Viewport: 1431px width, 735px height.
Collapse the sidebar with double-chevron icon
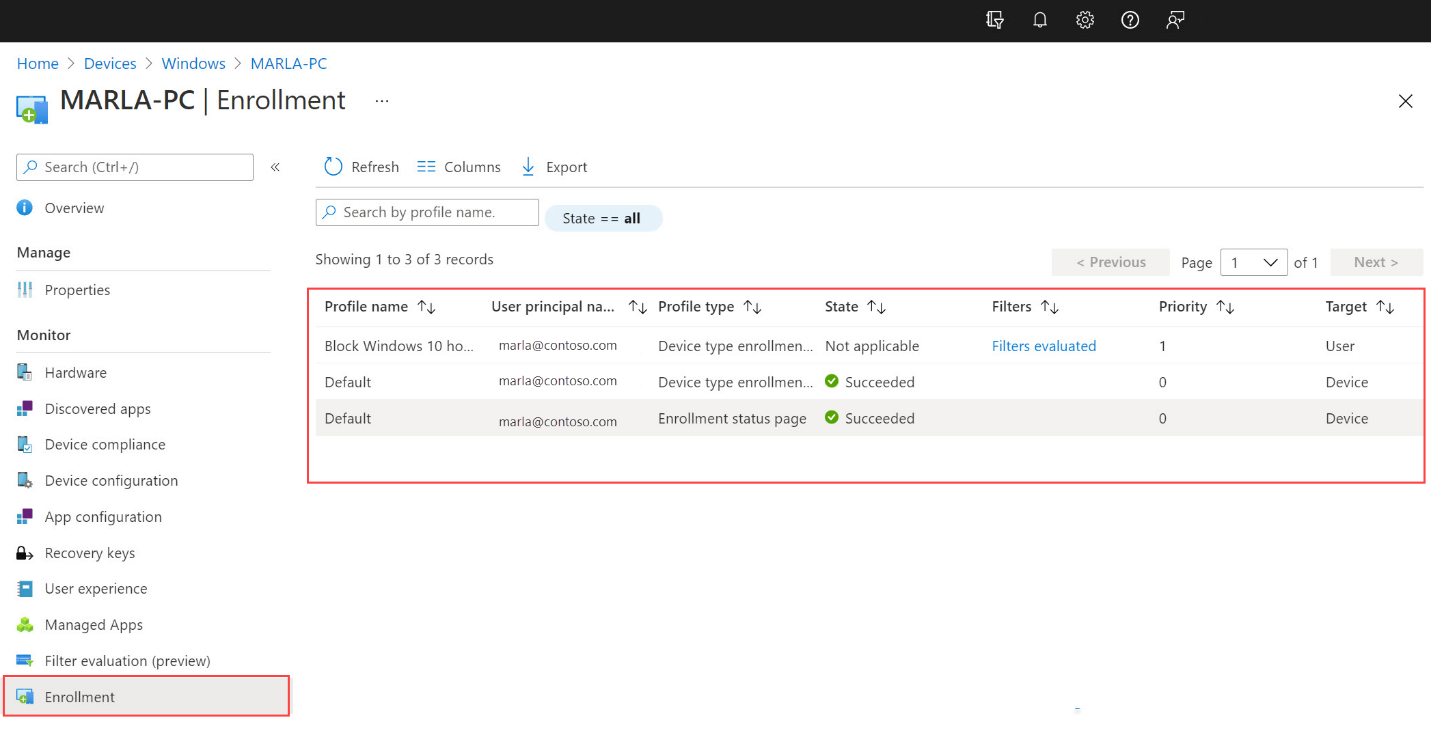[x=275, y=167]
